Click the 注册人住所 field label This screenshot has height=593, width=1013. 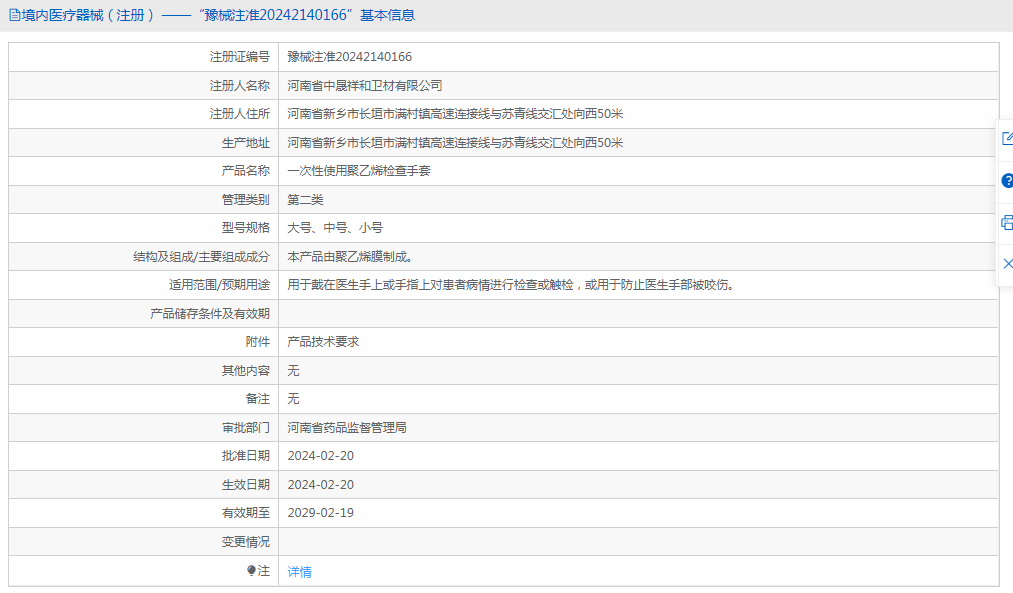click(x=240, y=114)
